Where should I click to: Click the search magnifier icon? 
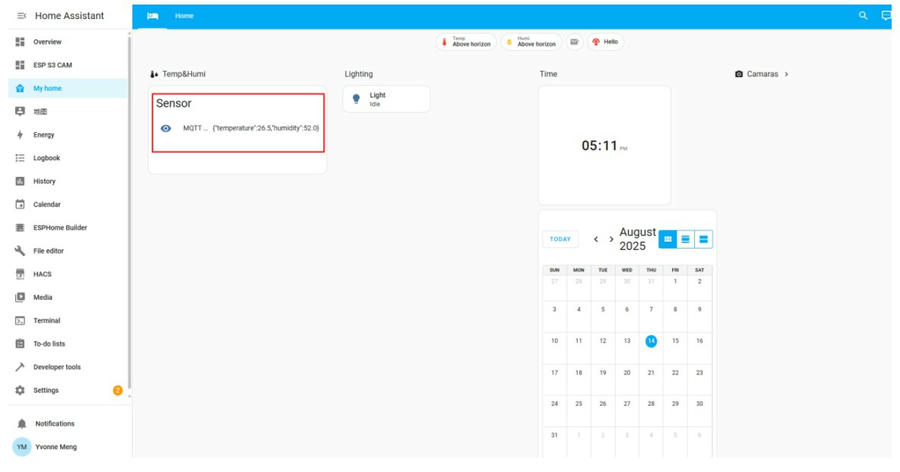tap(863, 16)
